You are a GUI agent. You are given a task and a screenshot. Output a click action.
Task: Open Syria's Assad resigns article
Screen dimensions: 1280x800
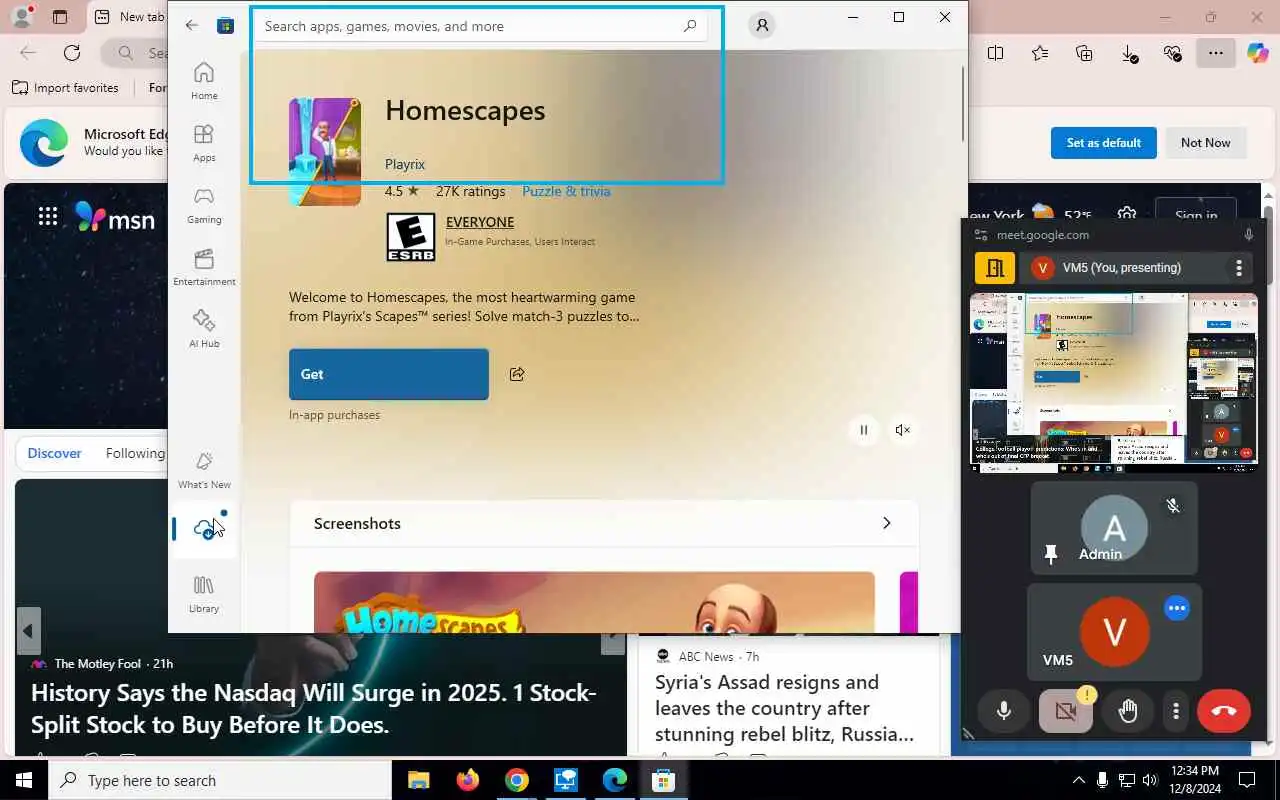pyautogui.click(x=784, y=708)
